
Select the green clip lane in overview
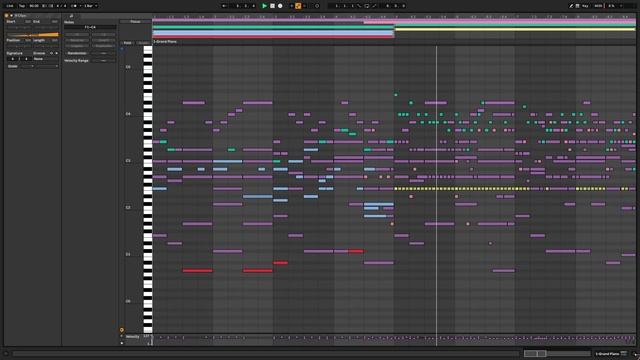point(273,27)
